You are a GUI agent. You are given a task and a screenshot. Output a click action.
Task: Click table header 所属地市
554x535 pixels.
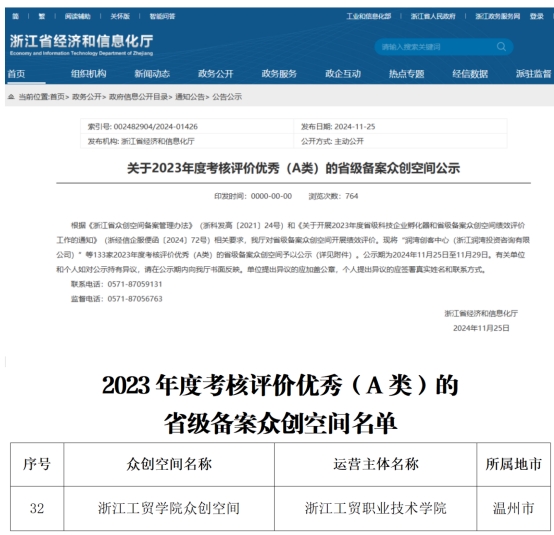(513, 464)
